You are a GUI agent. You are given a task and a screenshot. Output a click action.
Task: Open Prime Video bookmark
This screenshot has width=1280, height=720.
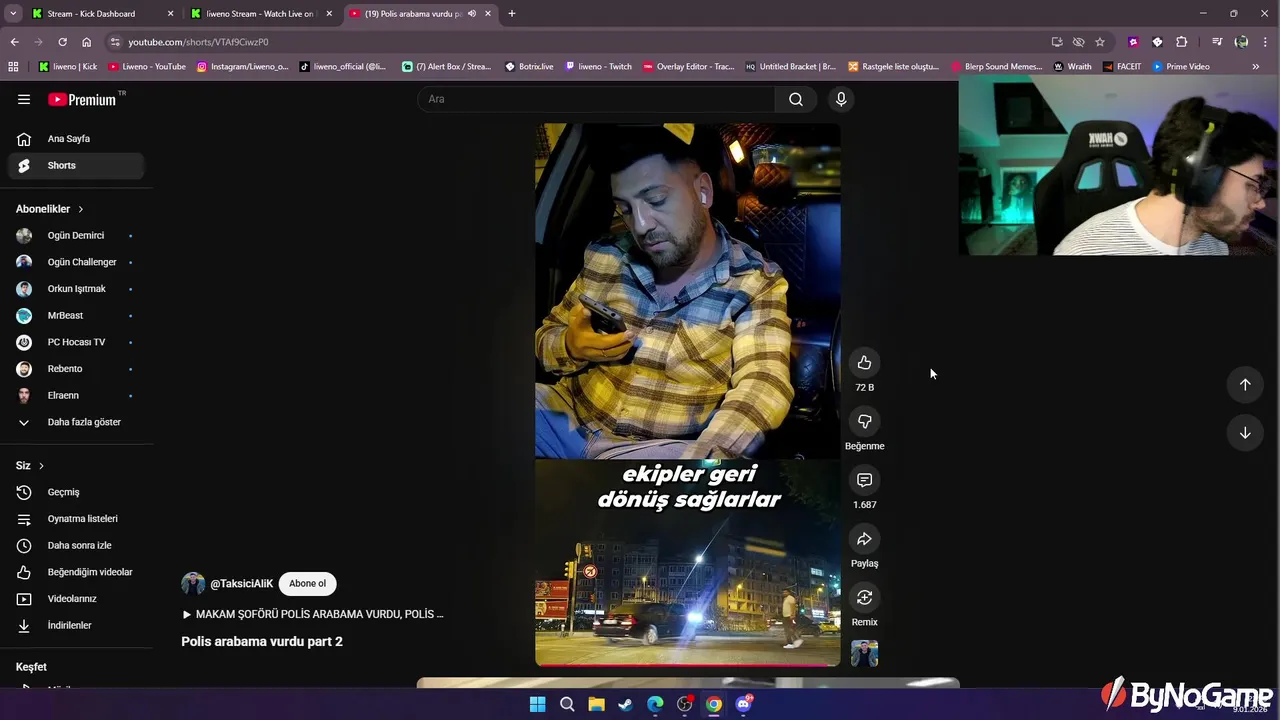click(1181, 67)
